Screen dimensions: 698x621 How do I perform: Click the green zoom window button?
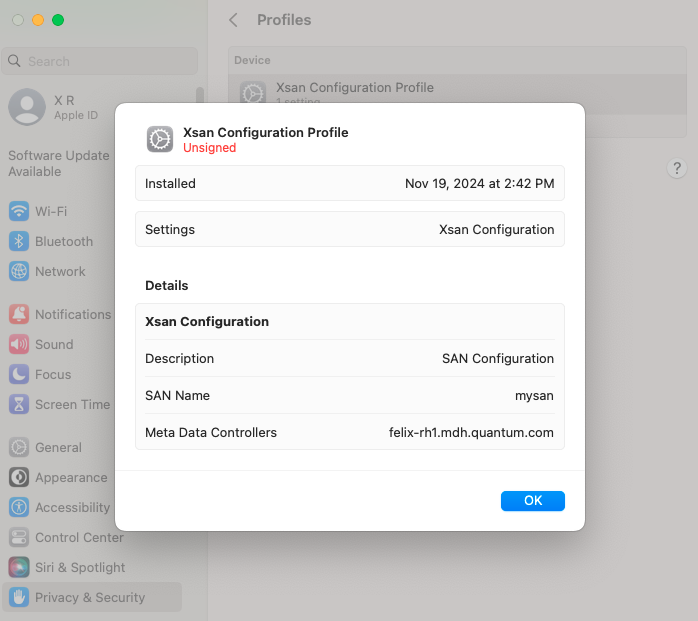pos(58,20)
